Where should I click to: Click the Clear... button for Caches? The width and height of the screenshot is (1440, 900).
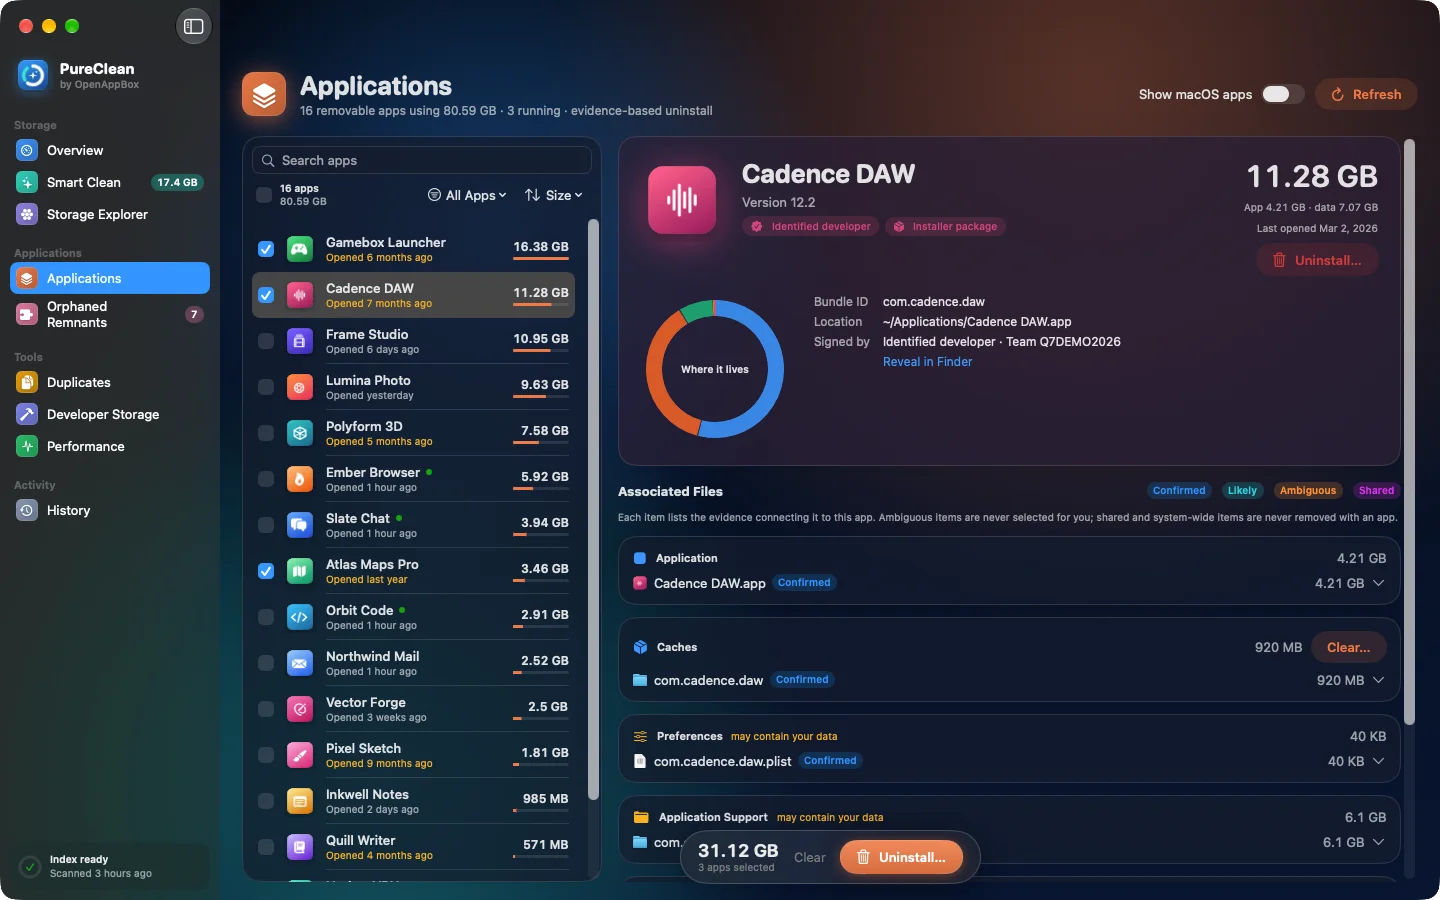[x=1349, y=647]
